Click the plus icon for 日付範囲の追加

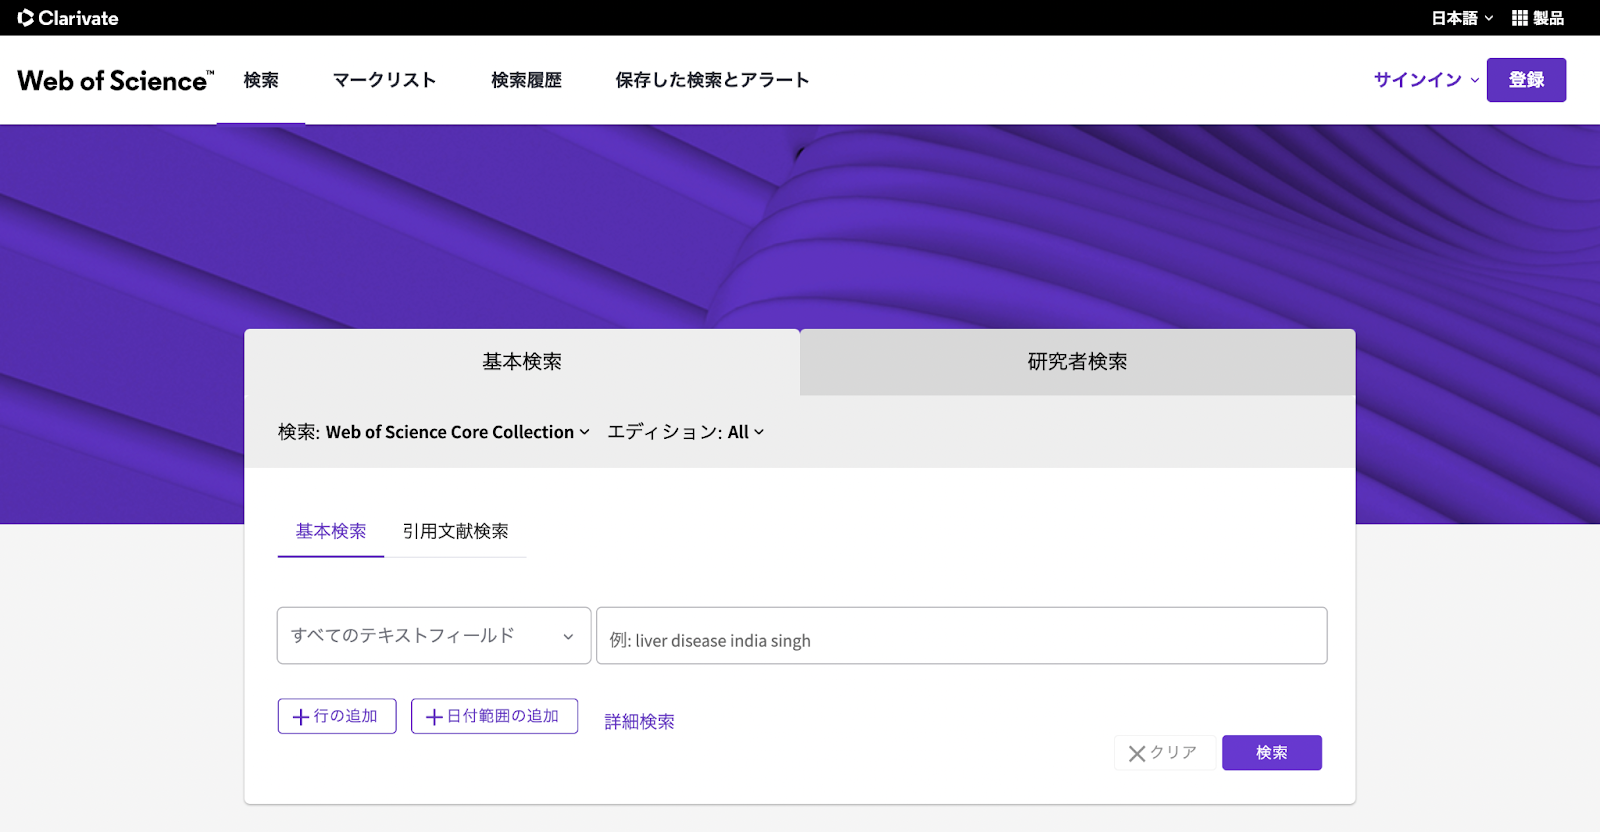[x=434, y=717]
